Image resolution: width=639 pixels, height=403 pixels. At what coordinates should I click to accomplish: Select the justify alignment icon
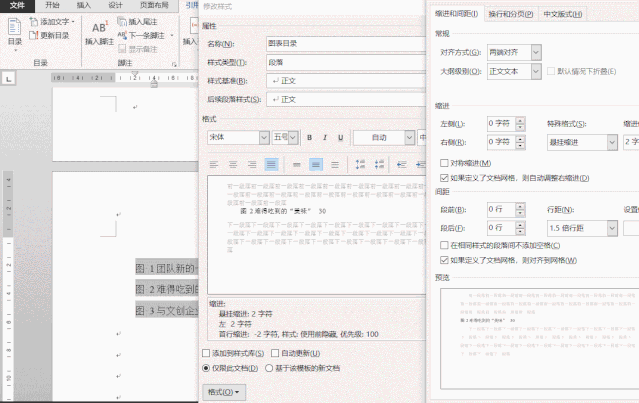point(271,164)
